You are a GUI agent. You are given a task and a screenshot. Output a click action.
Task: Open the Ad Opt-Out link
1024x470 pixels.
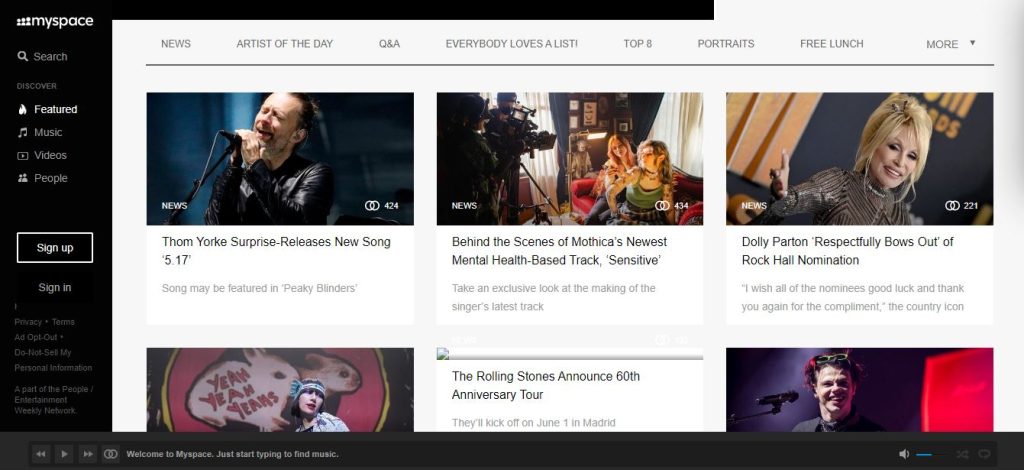[x=36, y=337]
